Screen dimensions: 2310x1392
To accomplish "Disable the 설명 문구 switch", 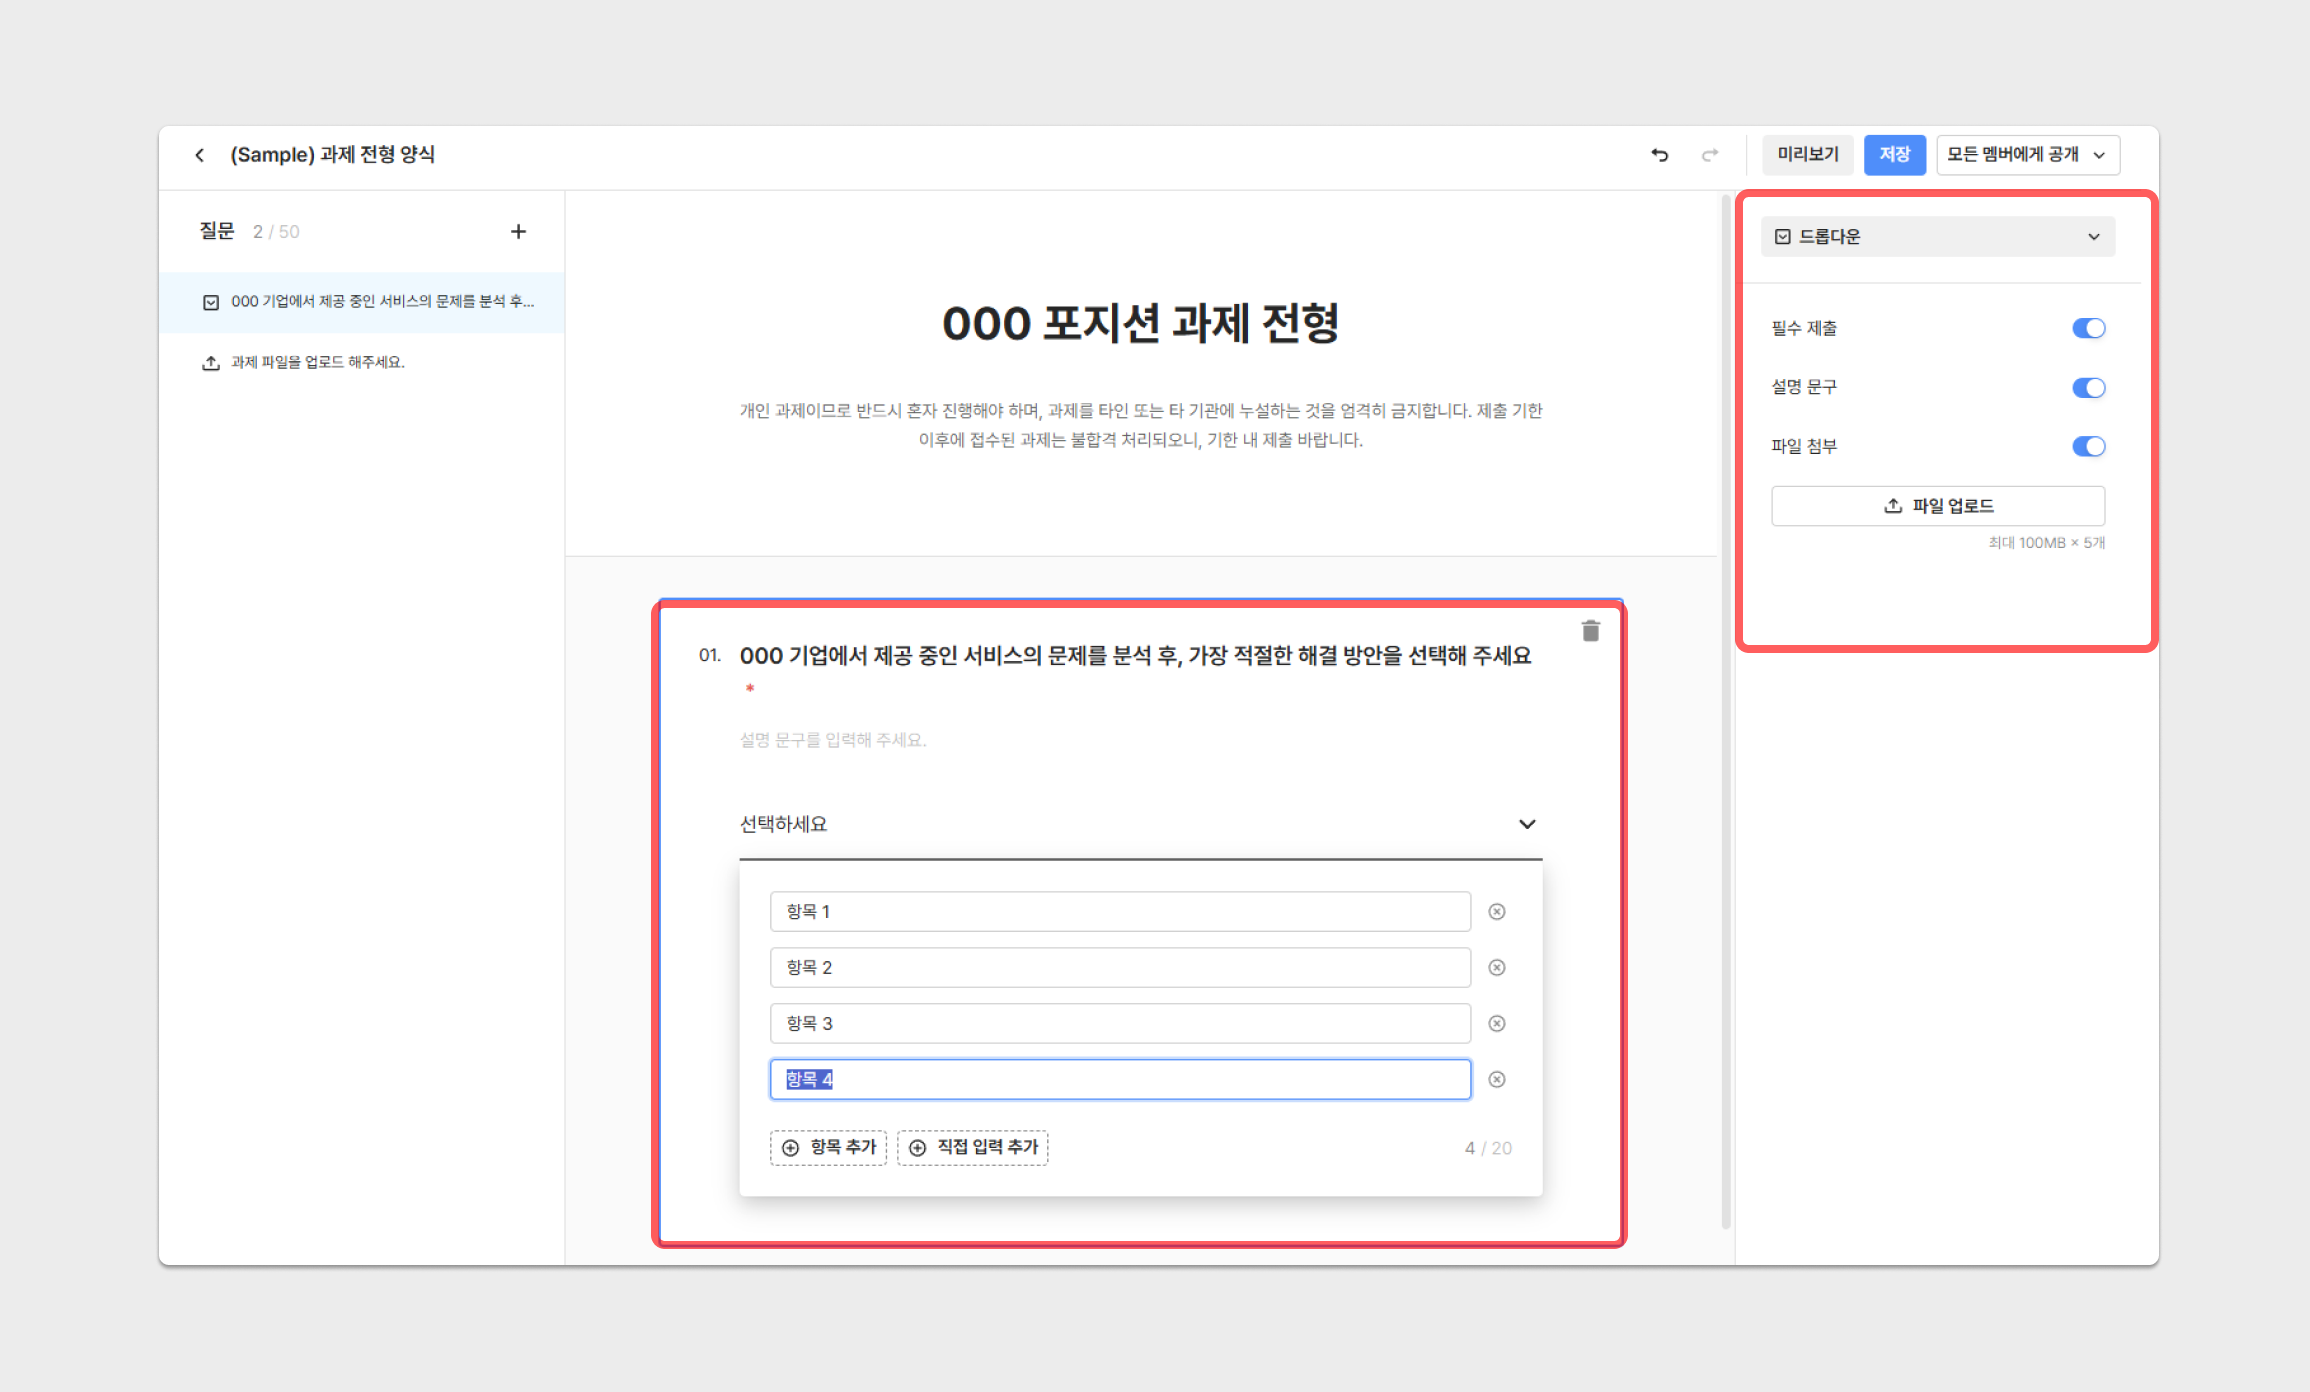I will (2088, 388).
